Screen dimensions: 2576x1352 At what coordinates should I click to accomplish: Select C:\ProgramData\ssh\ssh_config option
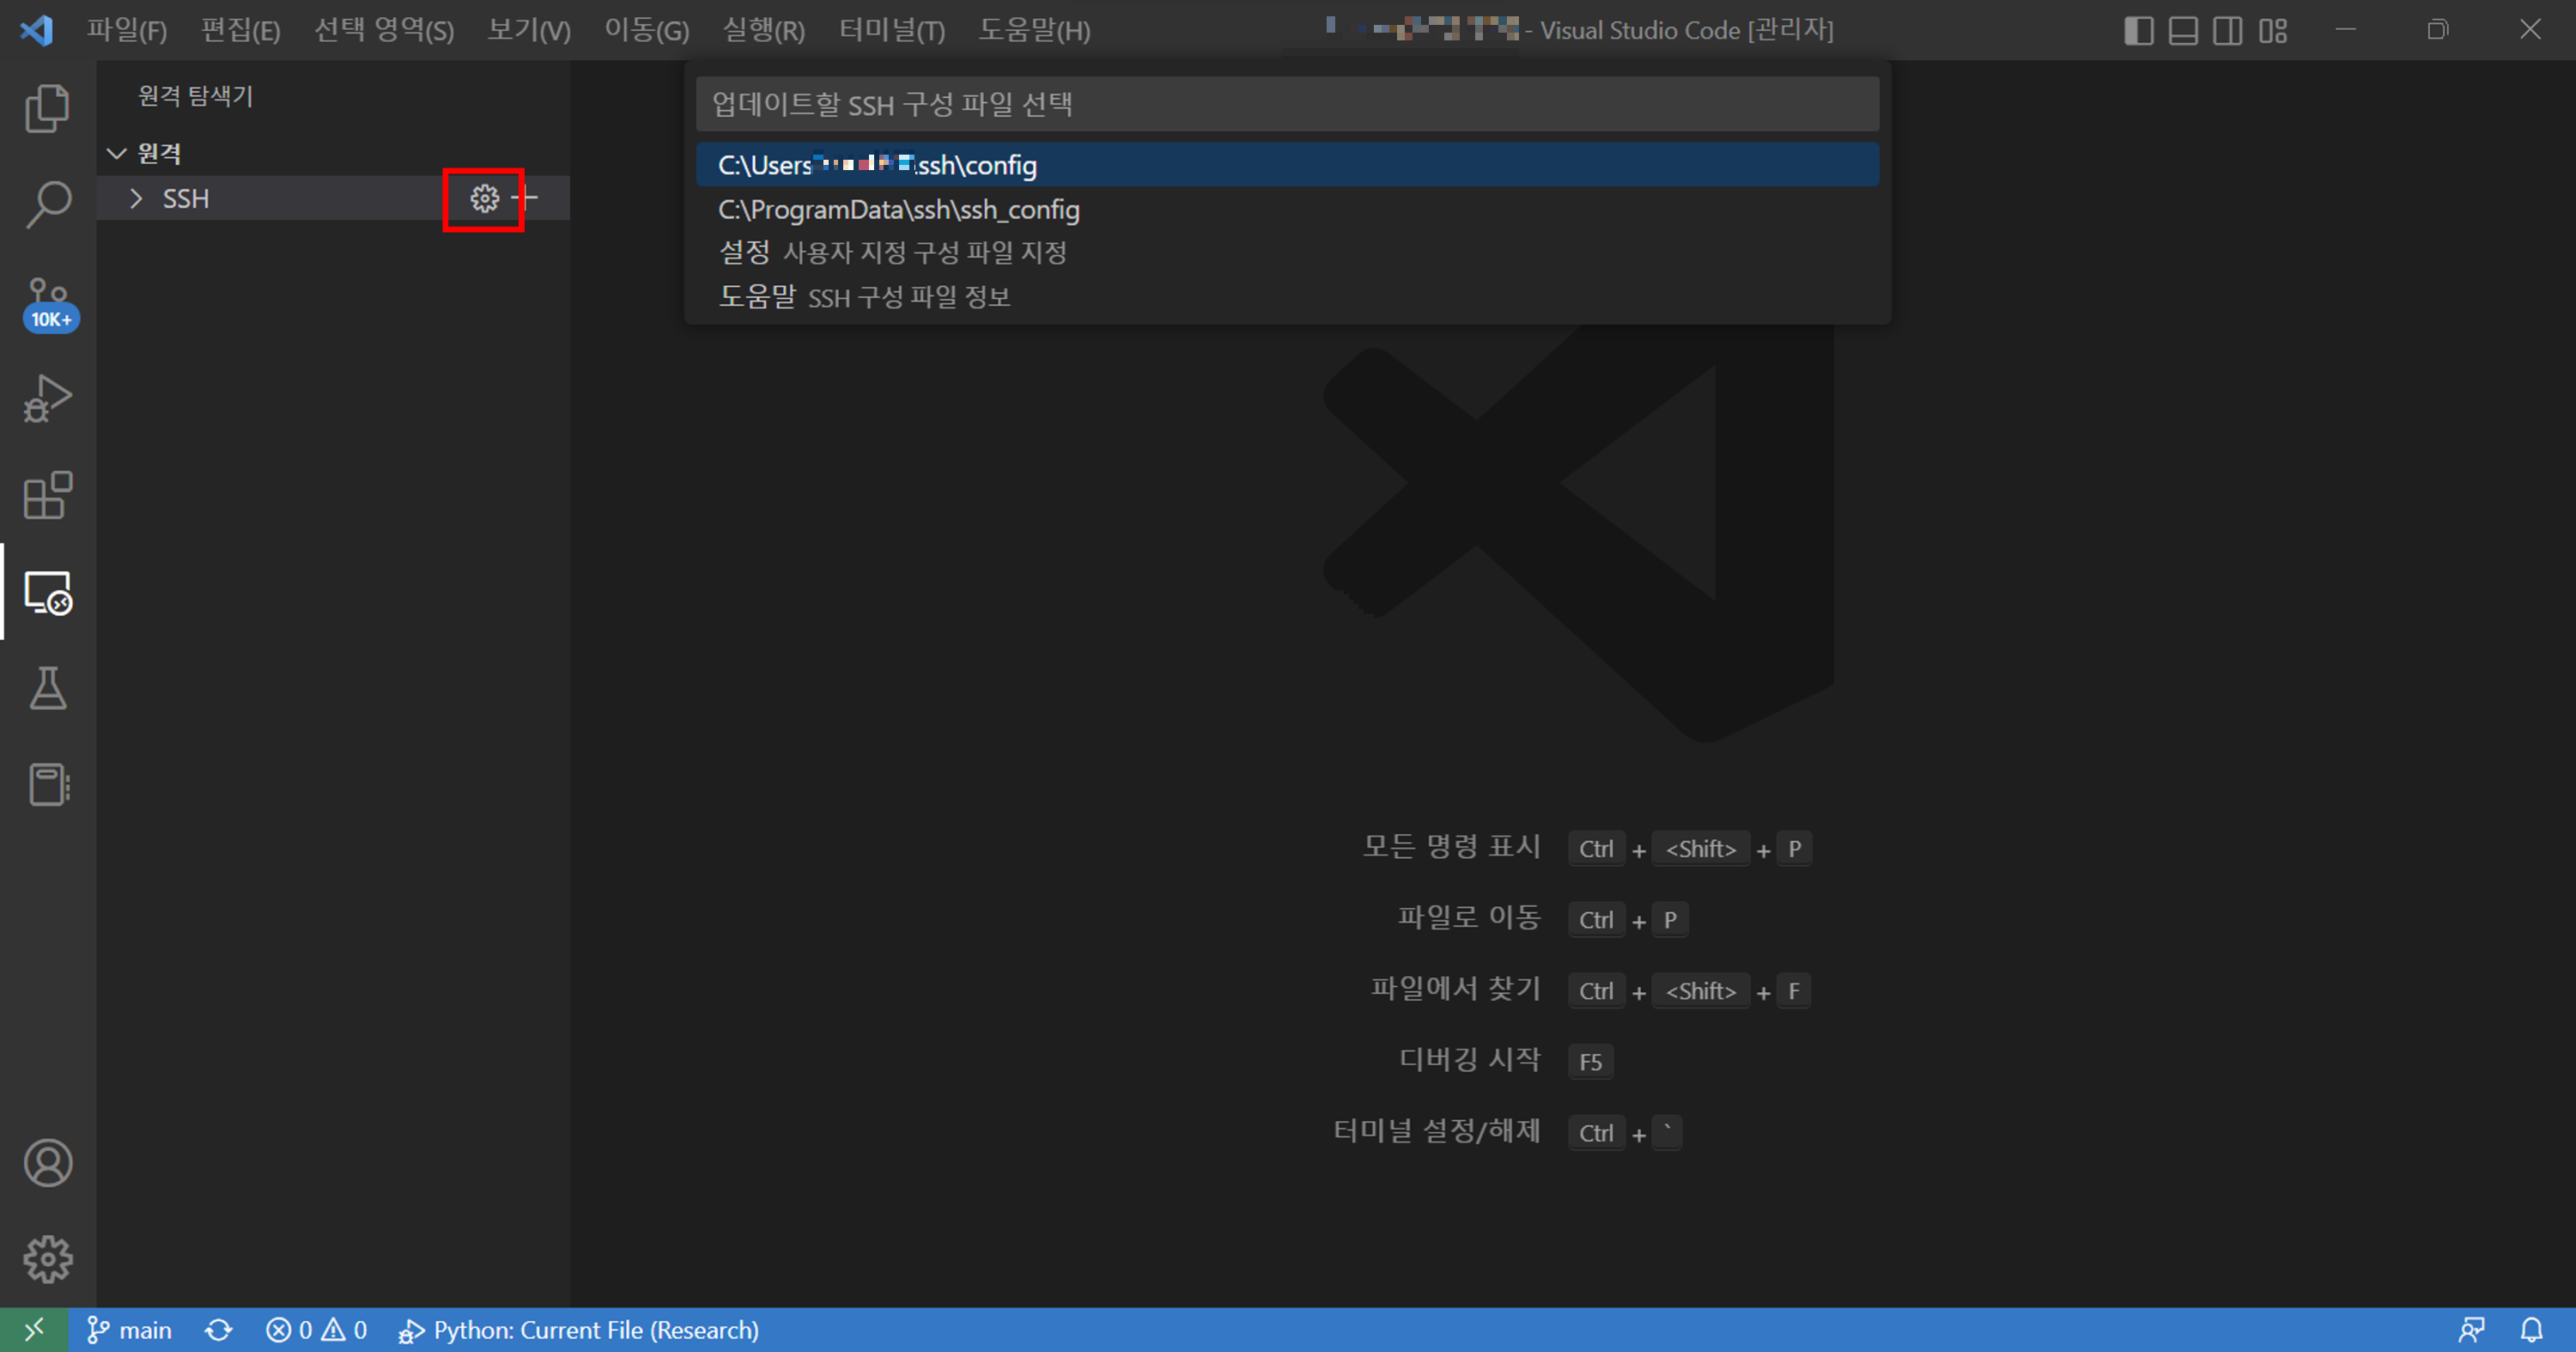[898, 209]
